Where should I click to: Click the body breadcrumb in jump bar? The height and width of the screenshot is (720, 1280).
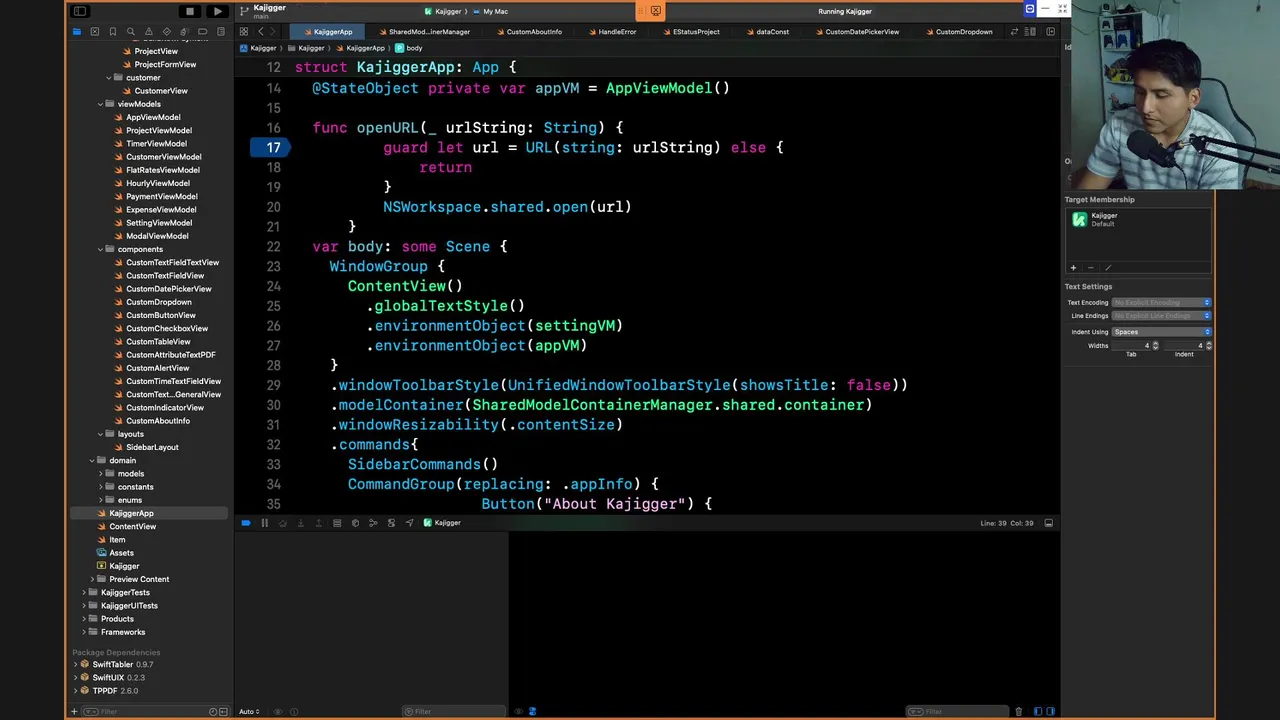tap(409, 48)
